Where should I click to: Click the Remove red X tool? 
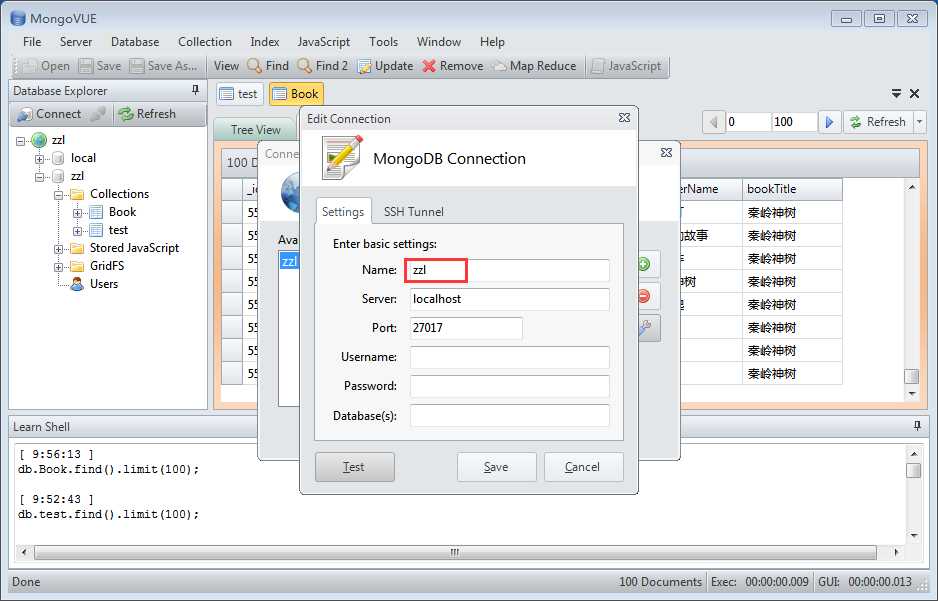453,66
